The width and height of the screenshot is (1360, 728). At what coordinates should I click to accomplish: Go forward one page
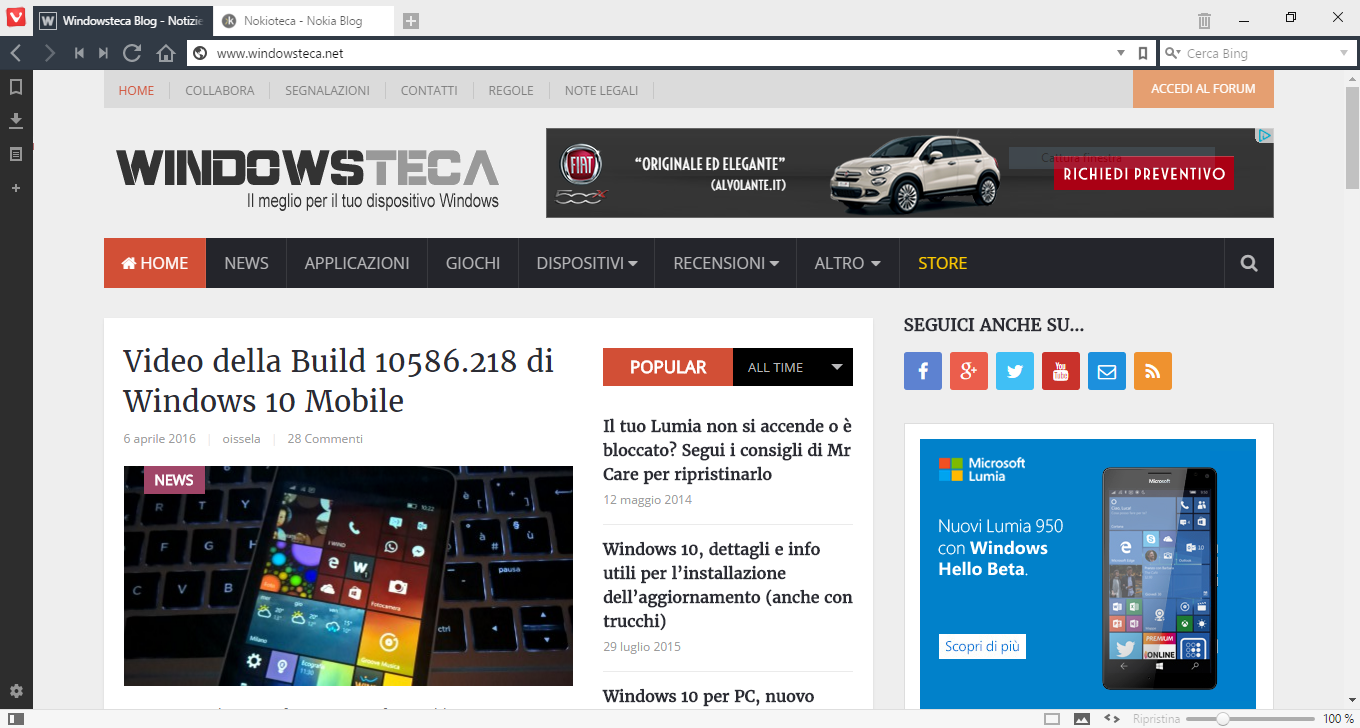pos(49,53)
